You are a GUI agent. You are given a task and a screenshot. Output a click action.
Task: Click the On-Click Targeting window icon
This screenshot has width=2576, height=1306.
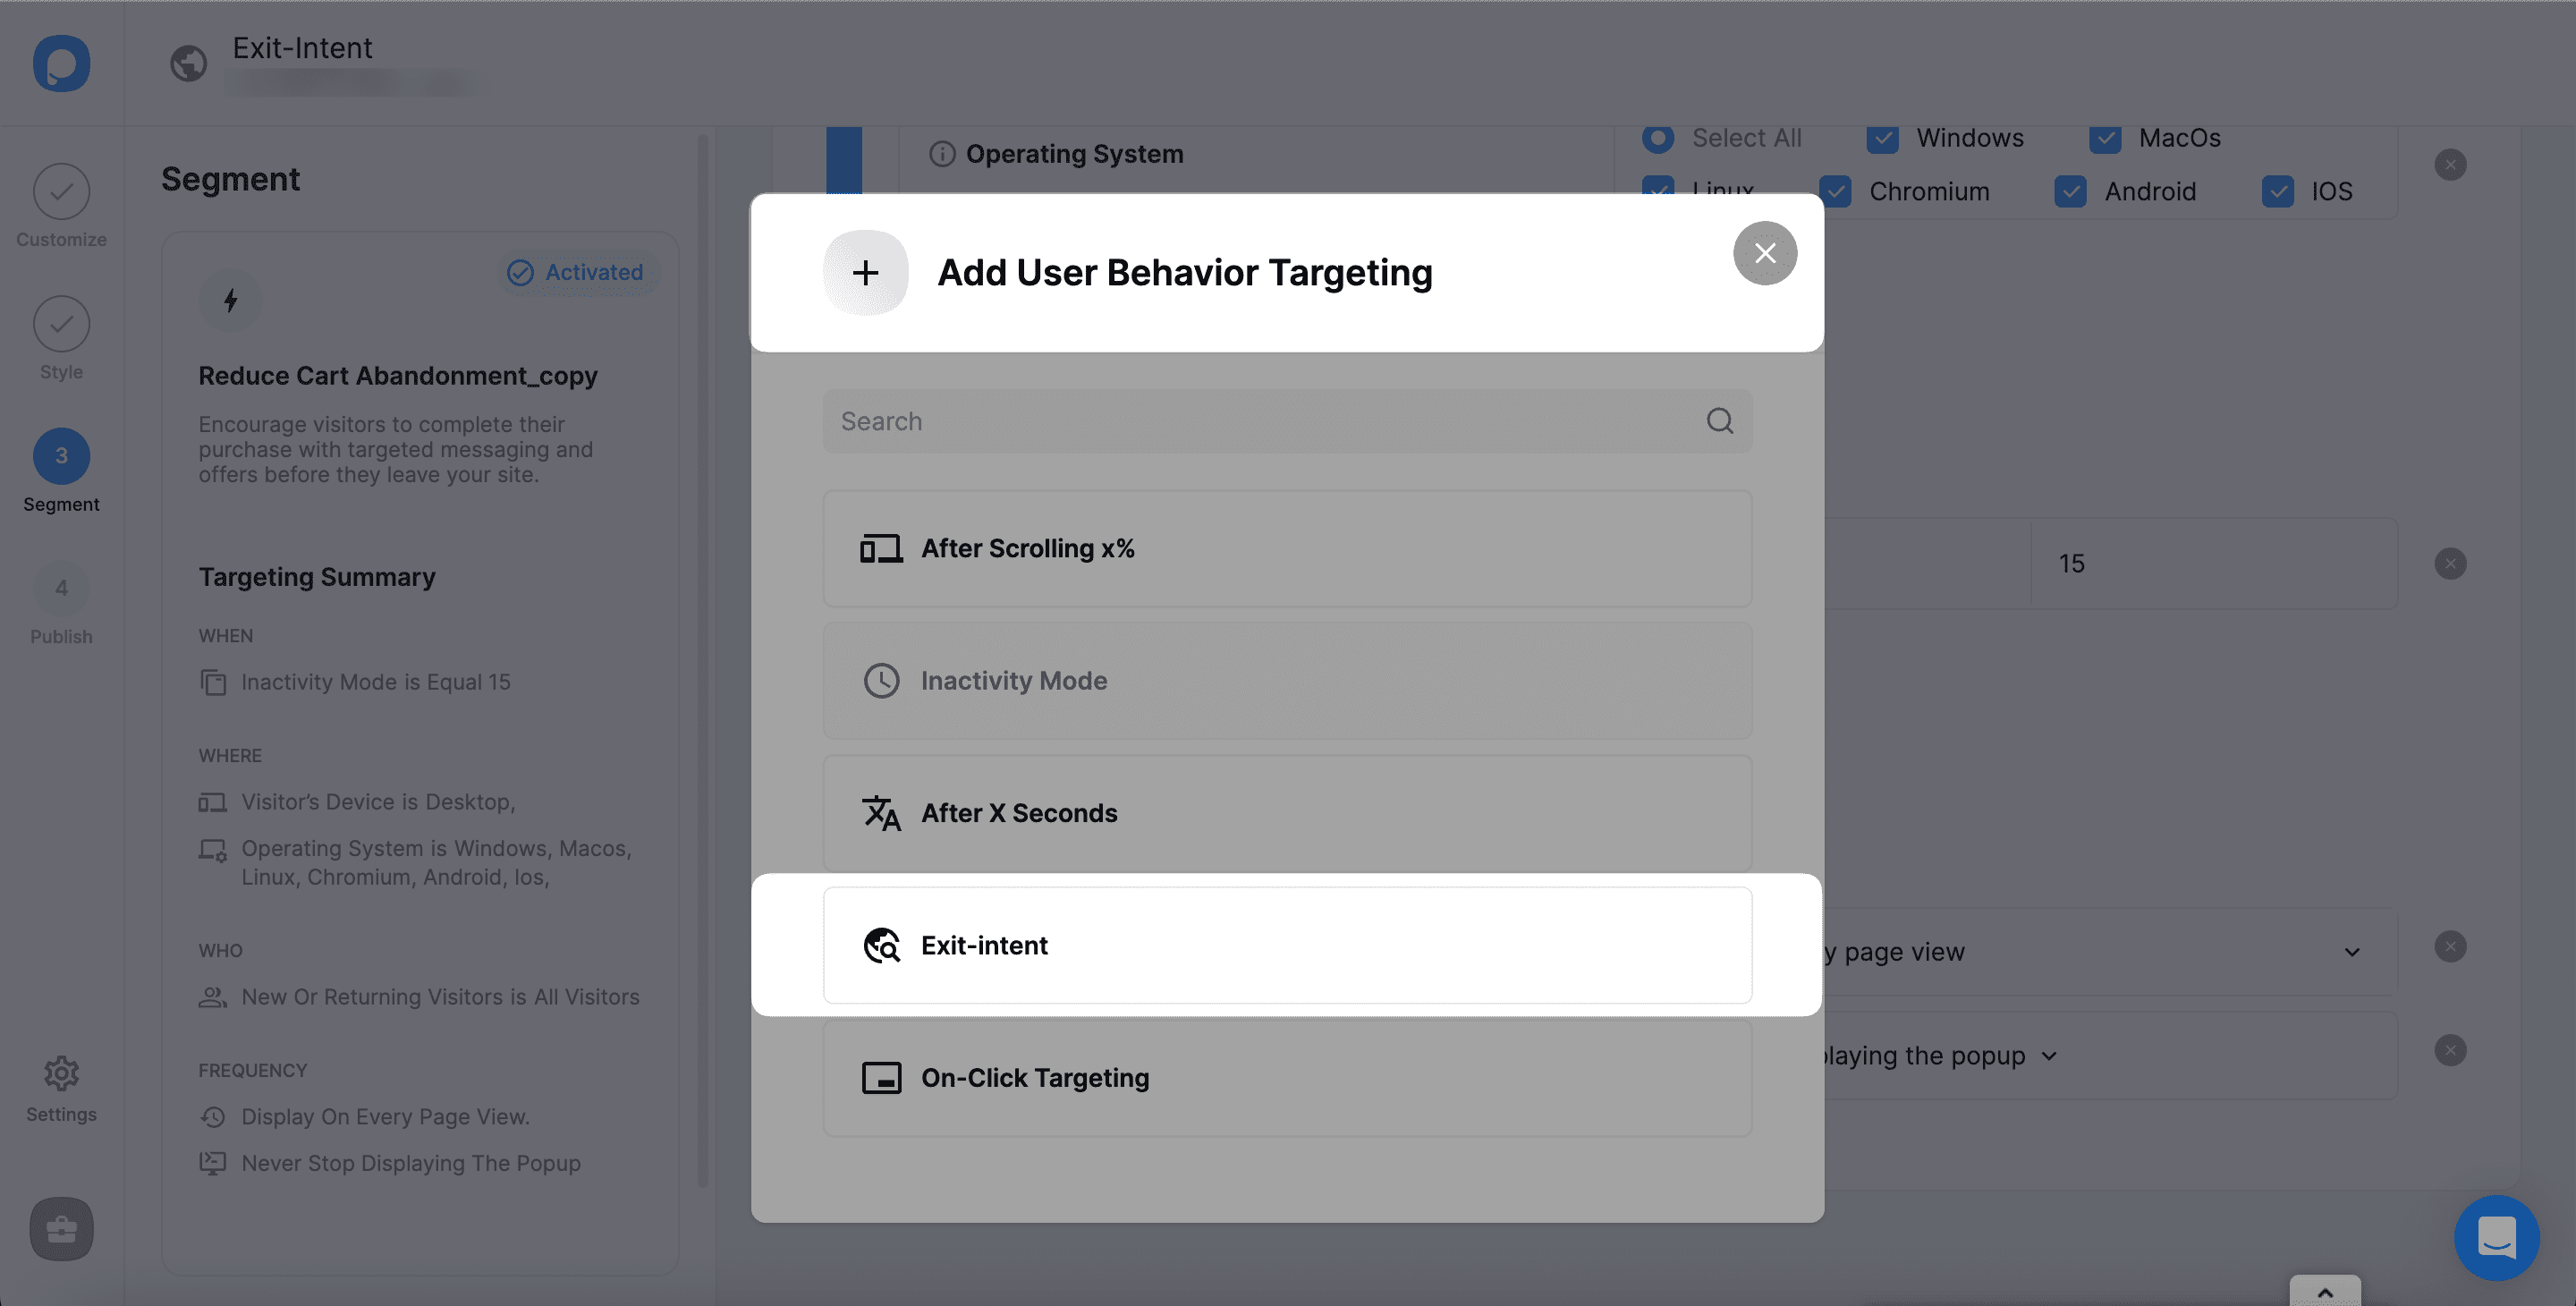(881, 1078)
